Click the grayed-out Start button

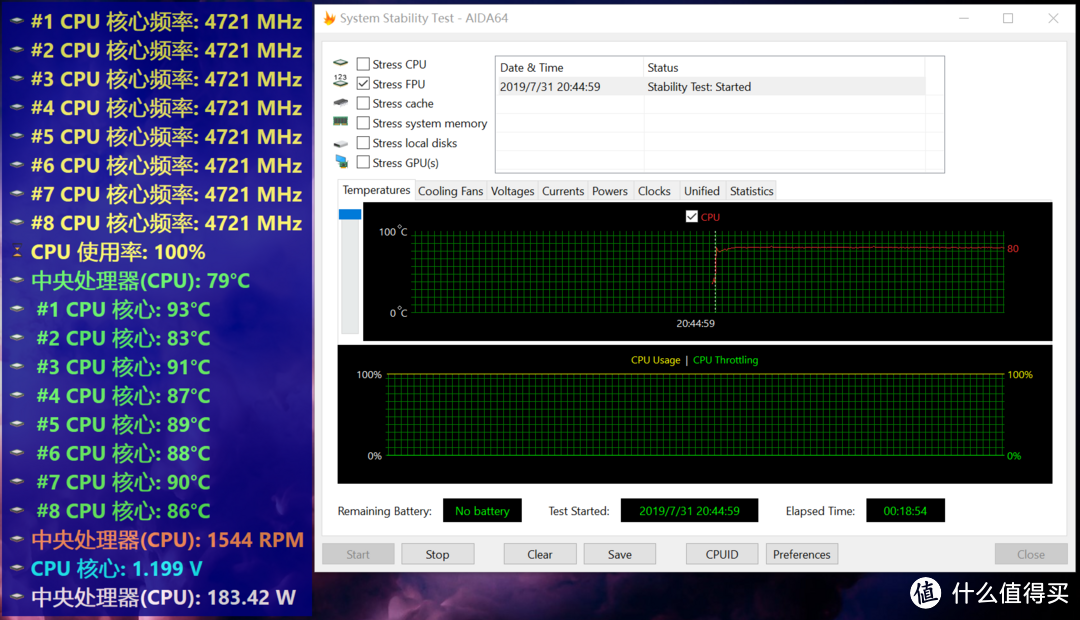358,554
